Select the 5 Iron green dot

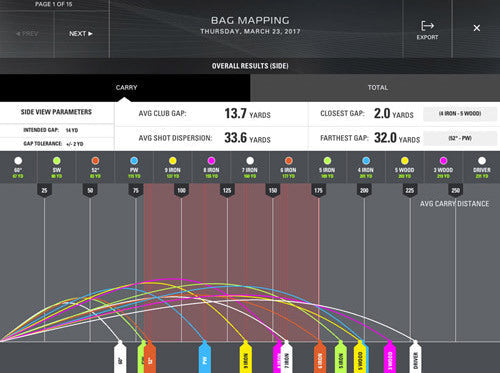(x=327, y=161)
